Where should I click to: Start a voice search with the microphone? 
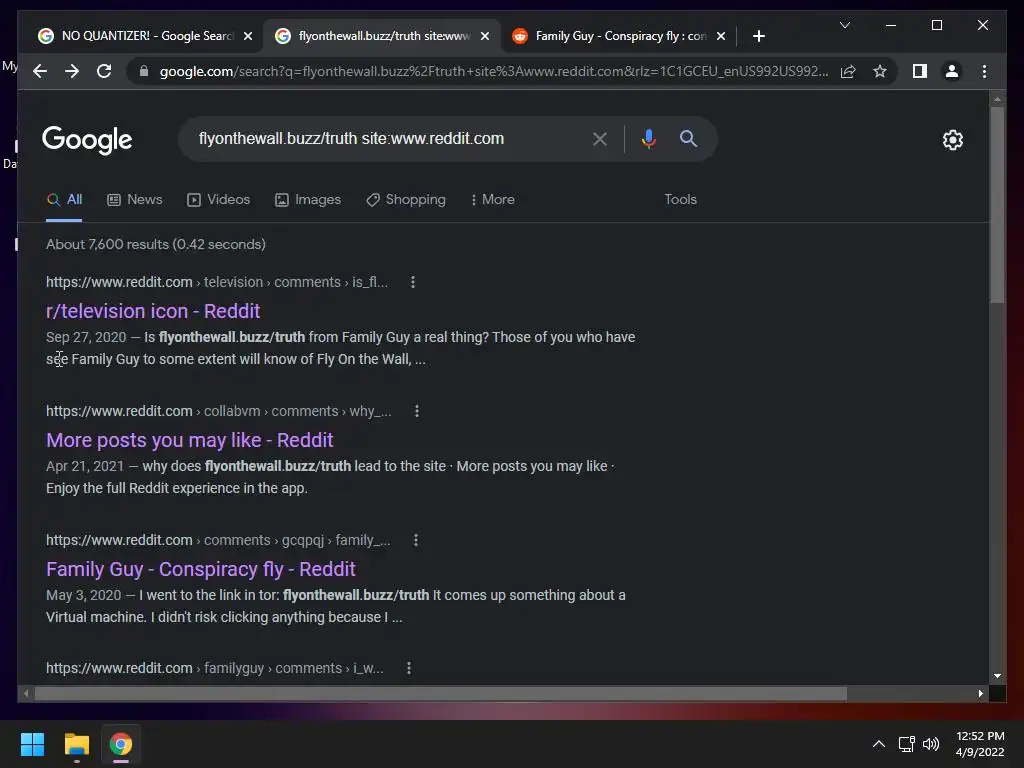click(648, 138)
